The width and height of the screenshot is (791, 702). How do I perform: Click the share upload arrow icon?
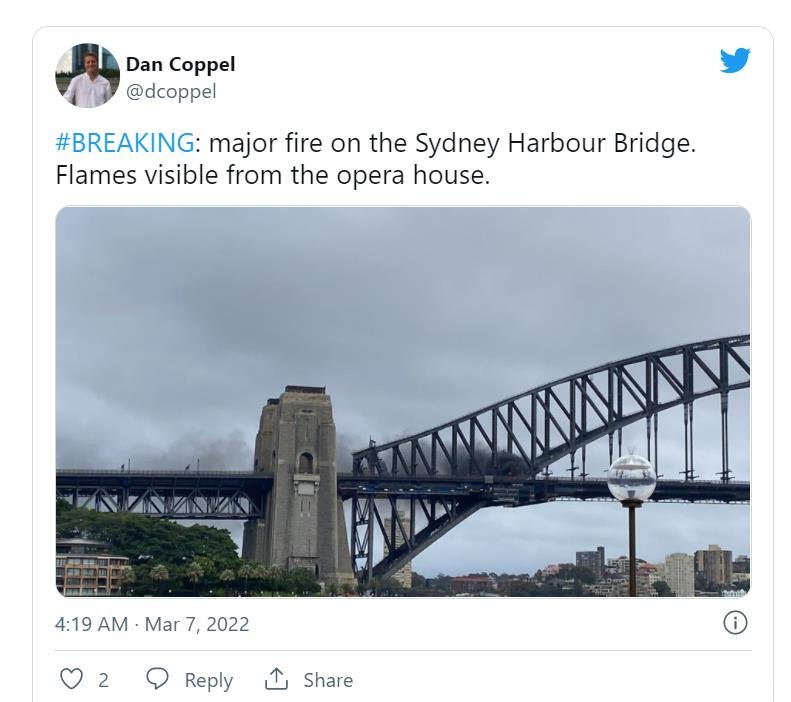coord(276,679)
